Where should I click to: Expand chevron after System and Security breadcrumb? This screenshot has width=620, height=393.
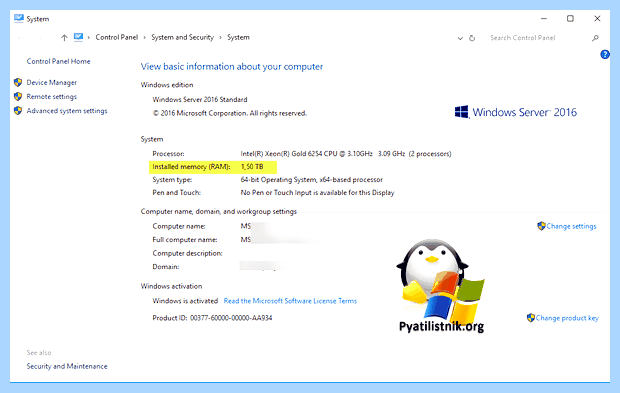pyautogui.click(x=221, y=38)
